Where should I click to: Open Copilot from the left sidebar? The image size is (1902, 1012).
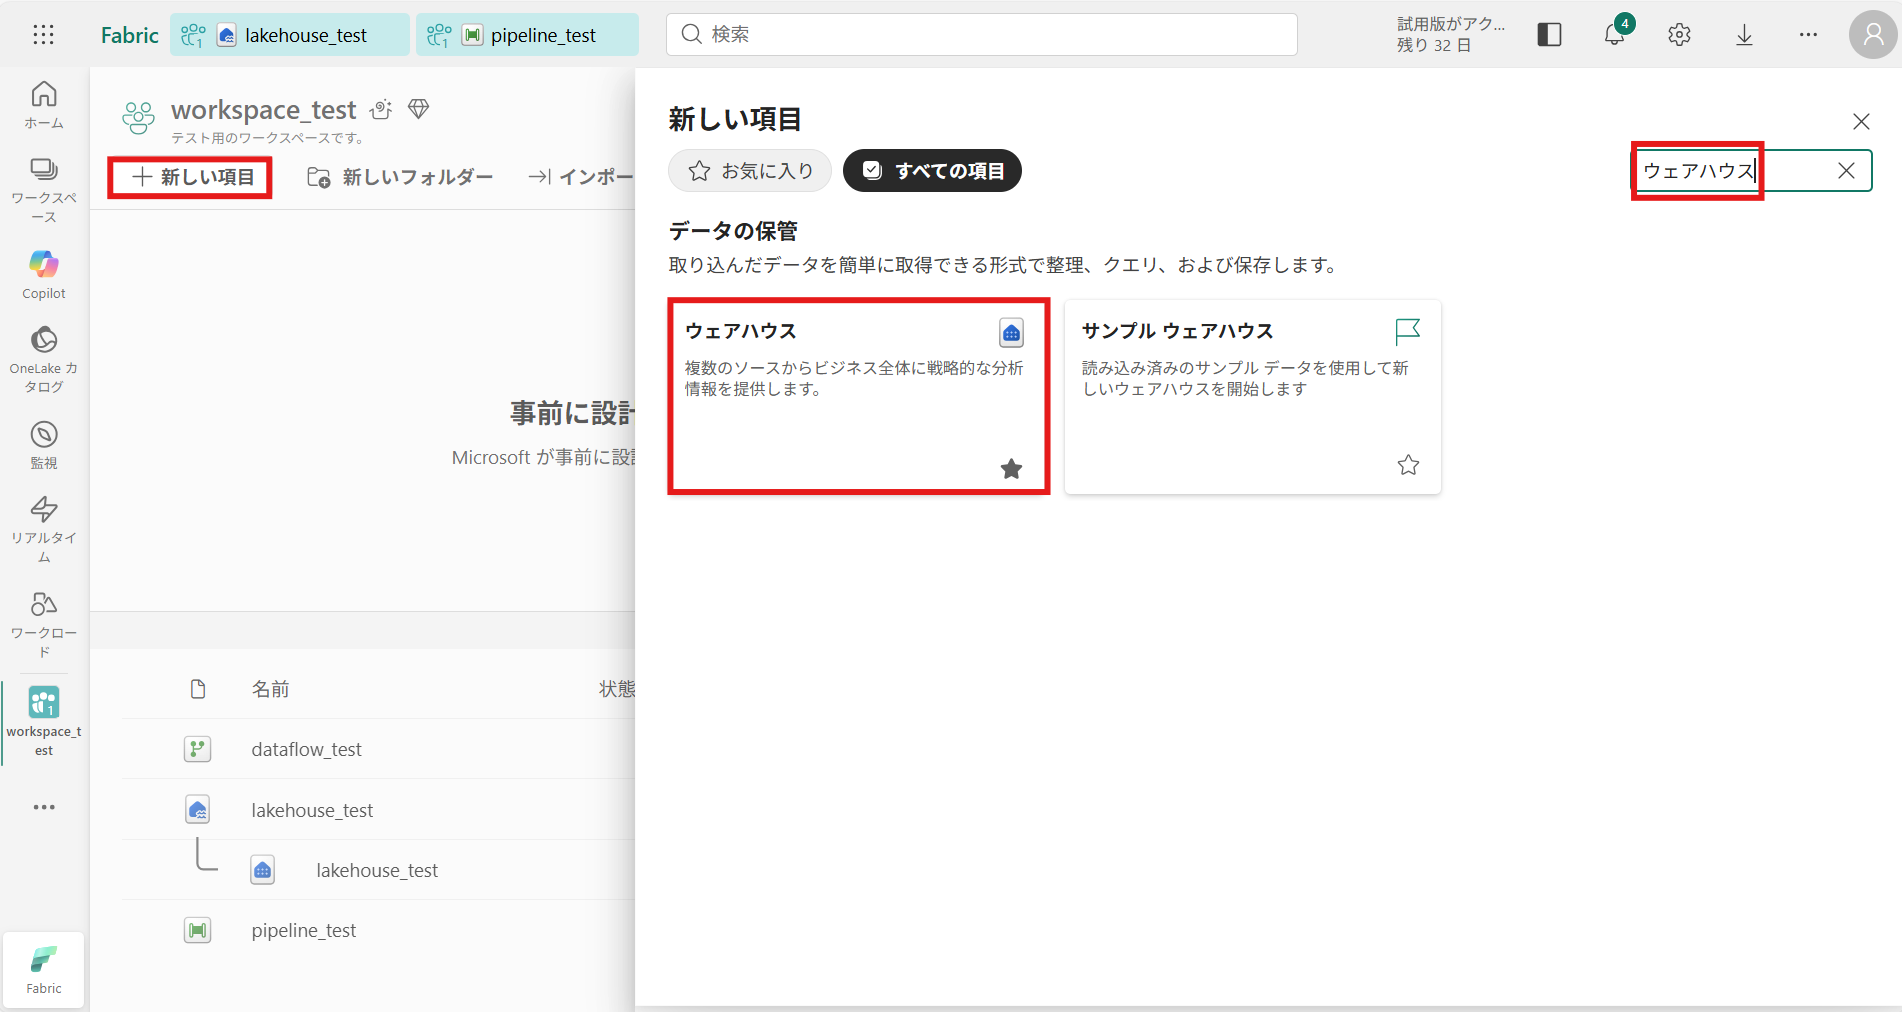point(44,274)
